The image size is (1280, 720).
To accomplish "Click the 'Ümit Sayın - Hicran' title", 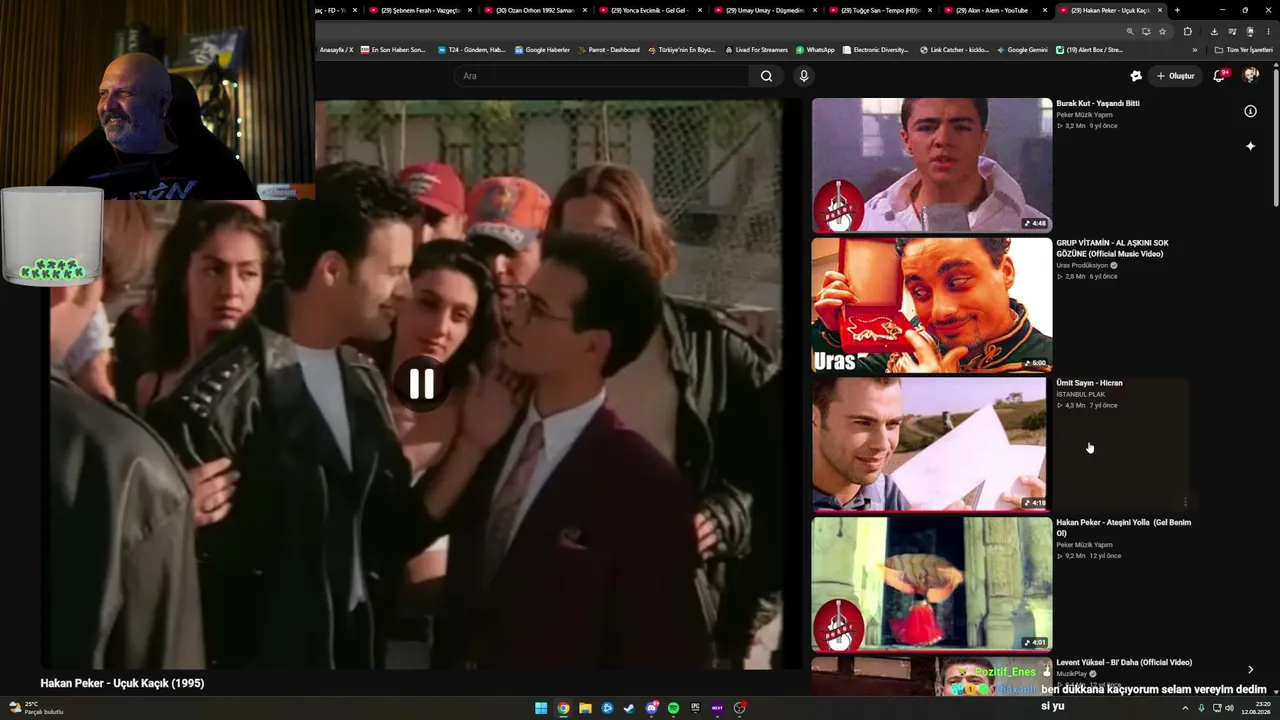I will (1089, 383).
